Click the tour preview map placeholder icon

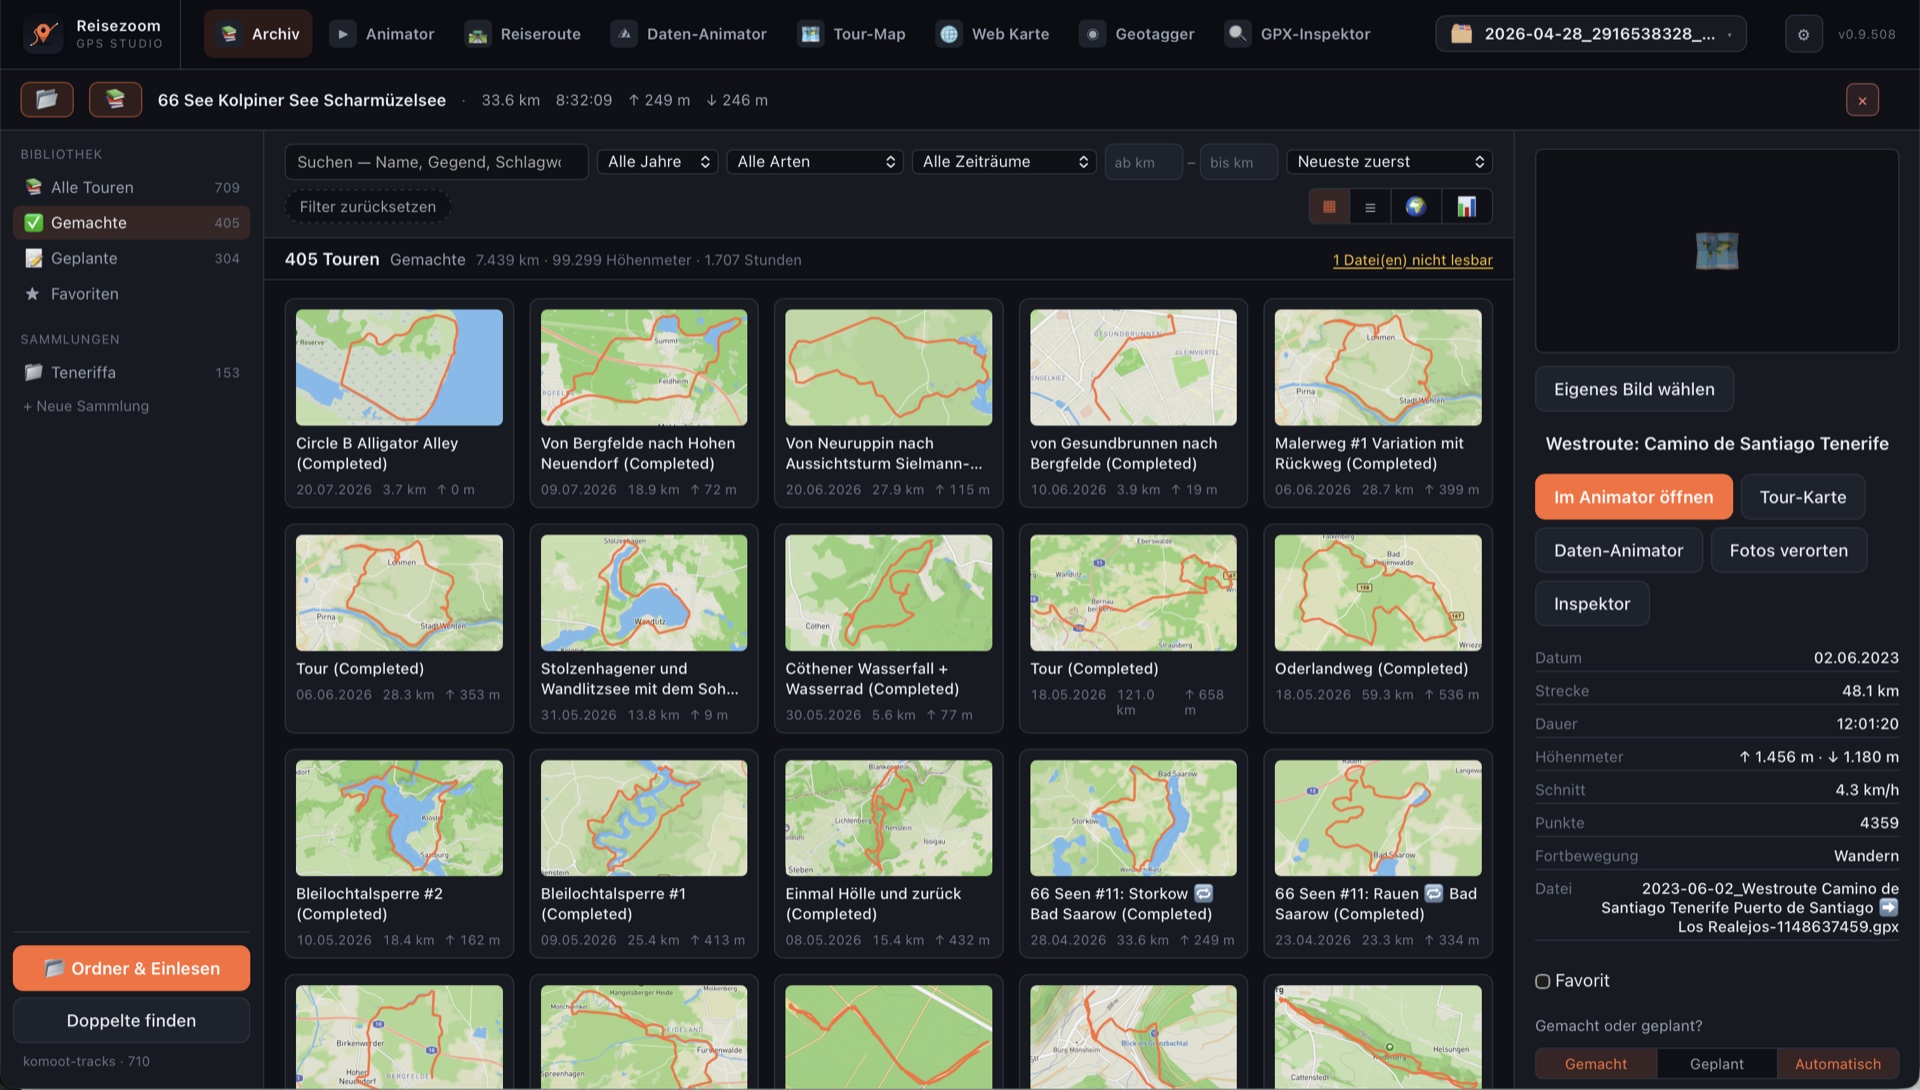(1717, 250)
